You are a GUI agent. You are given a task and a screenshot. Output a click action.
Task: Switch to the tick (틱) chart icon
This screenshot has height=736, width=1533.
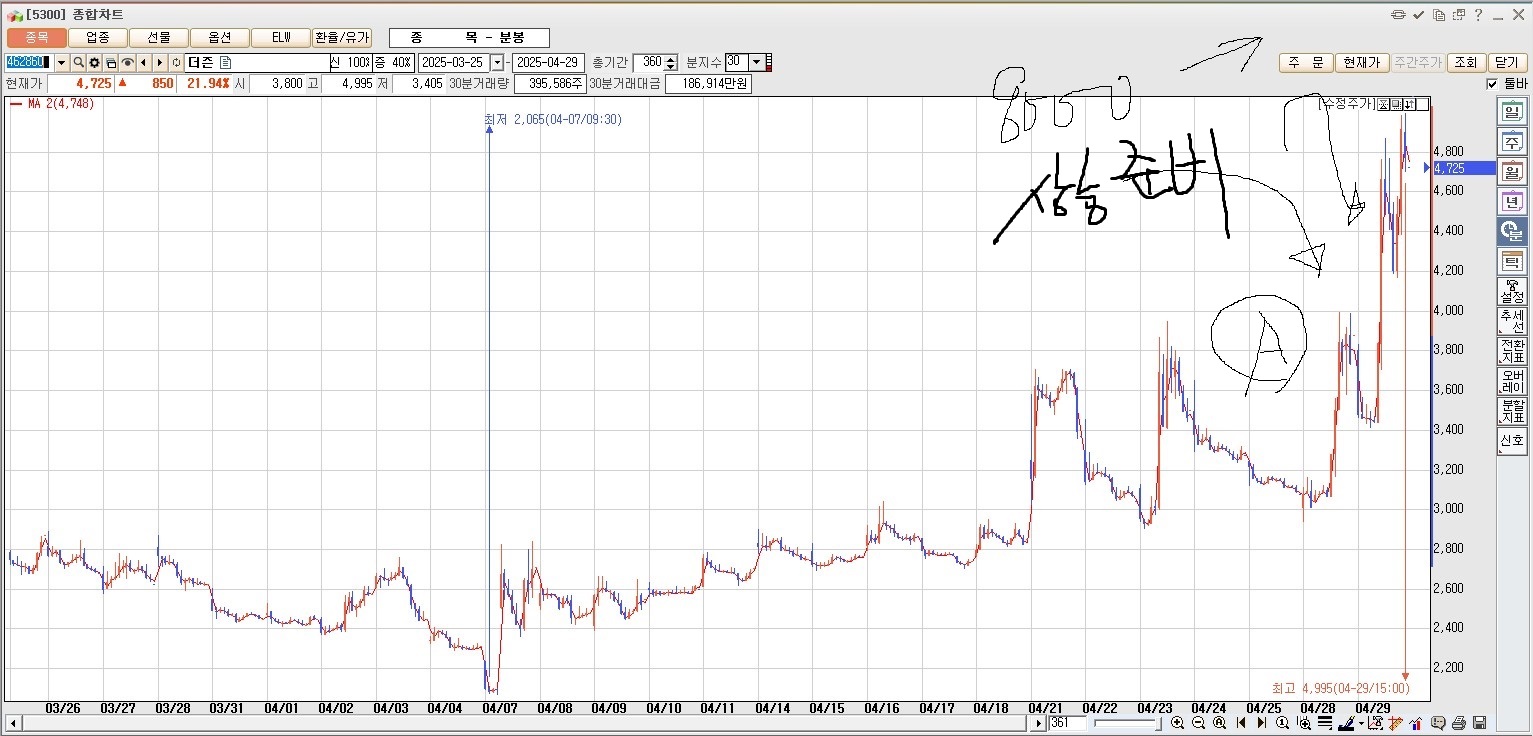click(1511, 261)
